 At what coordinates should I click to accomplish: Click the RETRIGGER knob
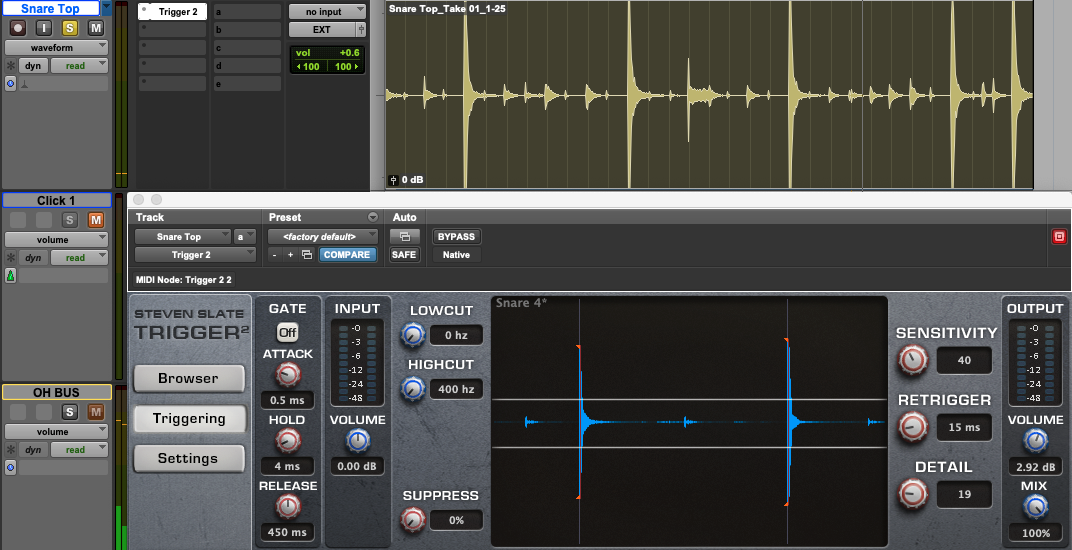pos(912,427)
